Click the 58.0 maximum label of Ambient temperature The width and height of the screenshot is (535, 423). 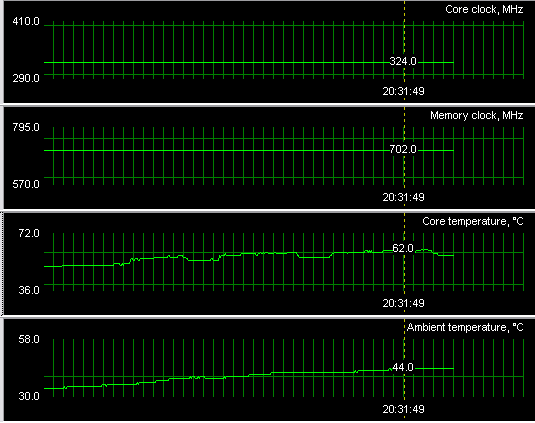[x=29, y=339]
